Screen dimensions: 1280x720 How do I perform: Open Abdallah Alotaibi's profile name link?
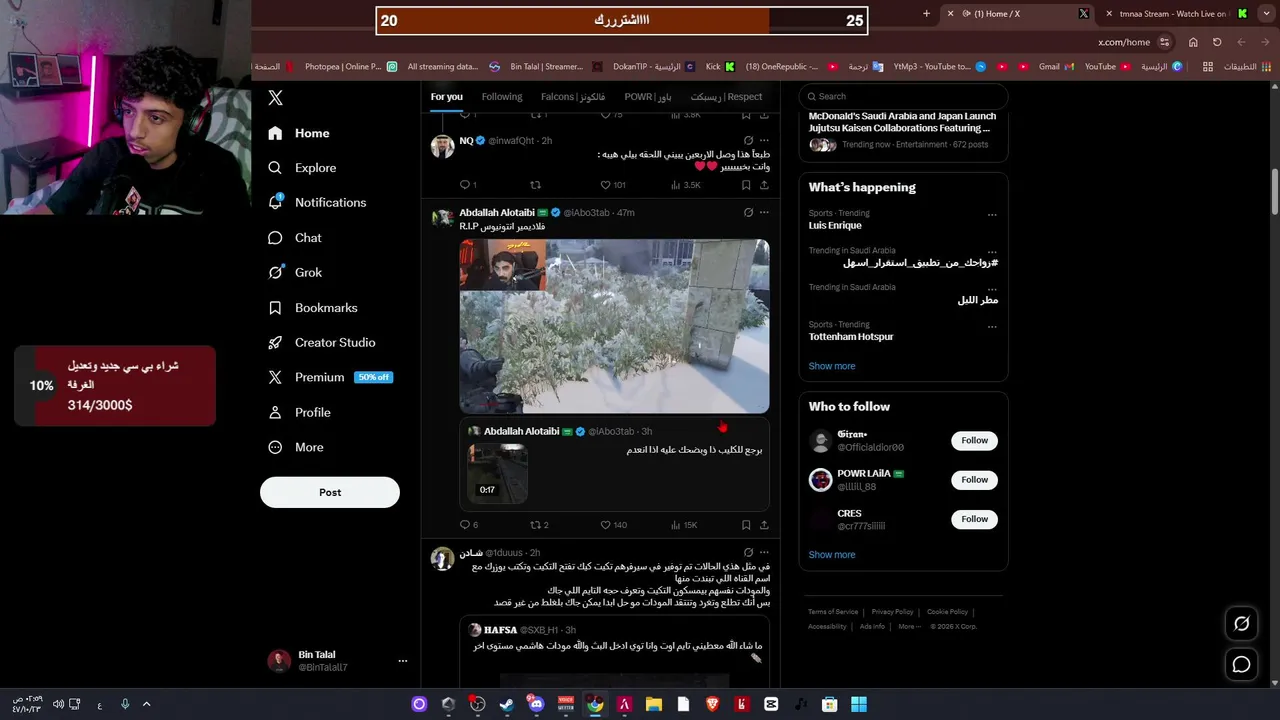pos(496,213)
